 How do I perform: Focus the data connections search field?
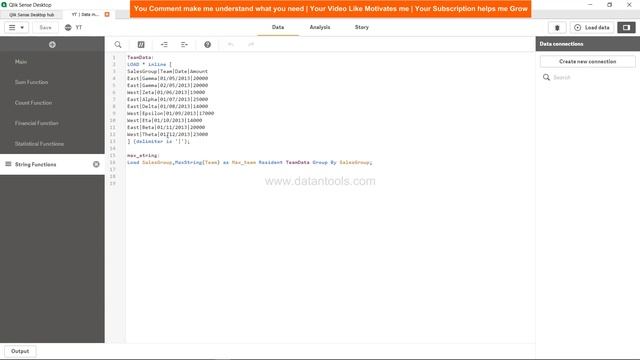(x=593, y=77)
